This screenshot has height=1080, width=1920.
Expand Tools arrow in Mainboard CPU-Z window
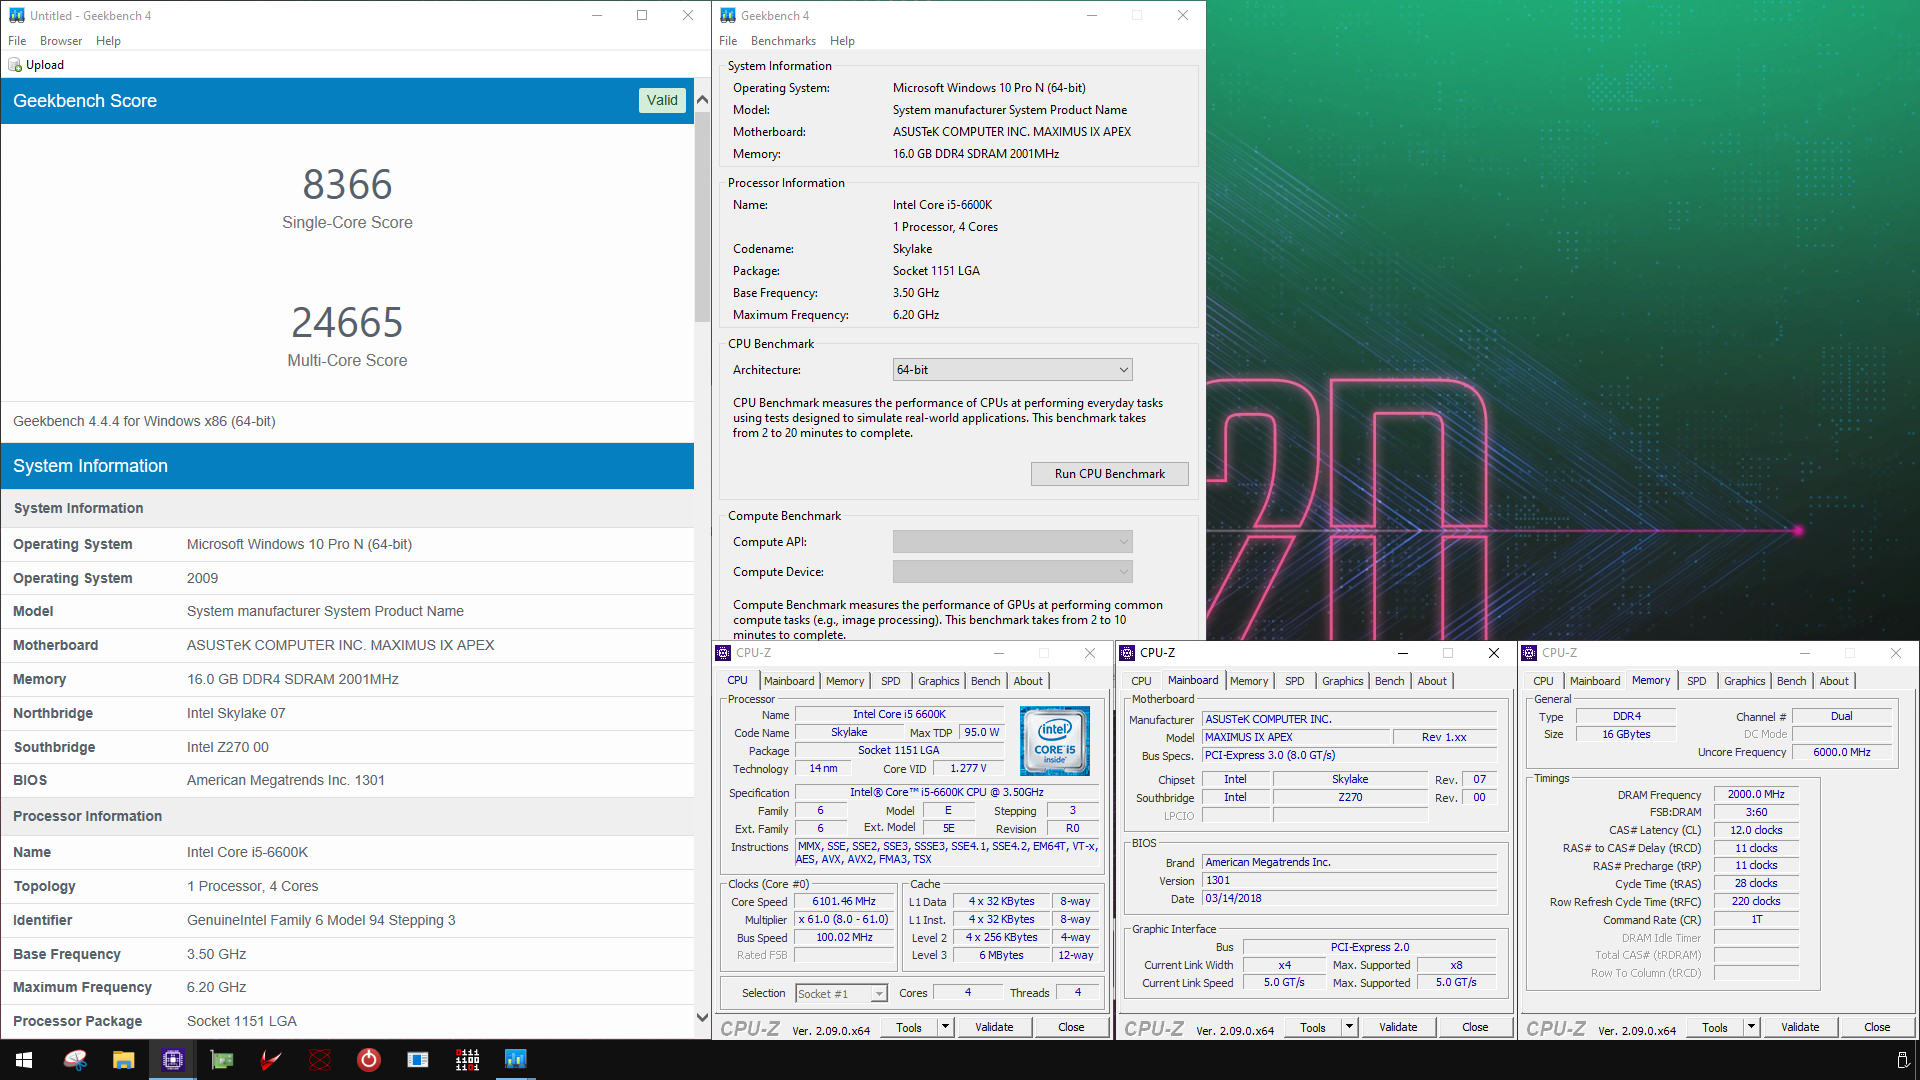tap(1349, 1027)
